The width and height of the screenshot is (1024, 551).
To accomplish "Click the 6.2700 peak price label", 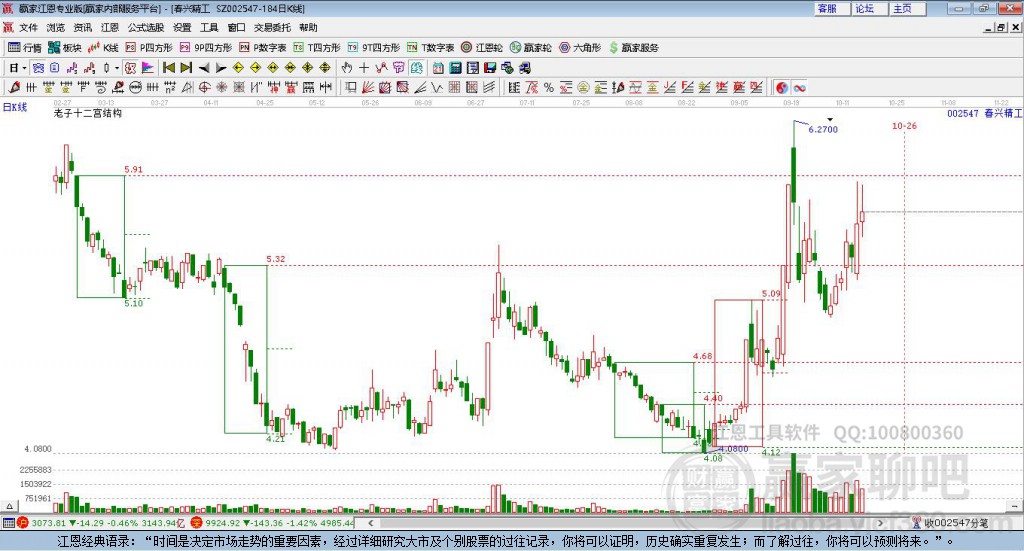I will pos(823,129).
